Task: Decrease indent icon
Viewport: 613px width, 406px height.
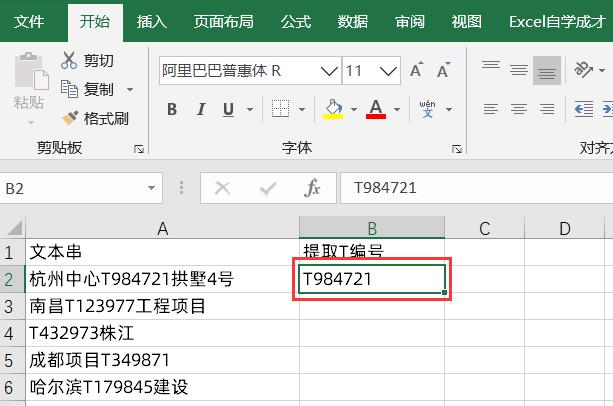Action: click(x=584, y=109)
